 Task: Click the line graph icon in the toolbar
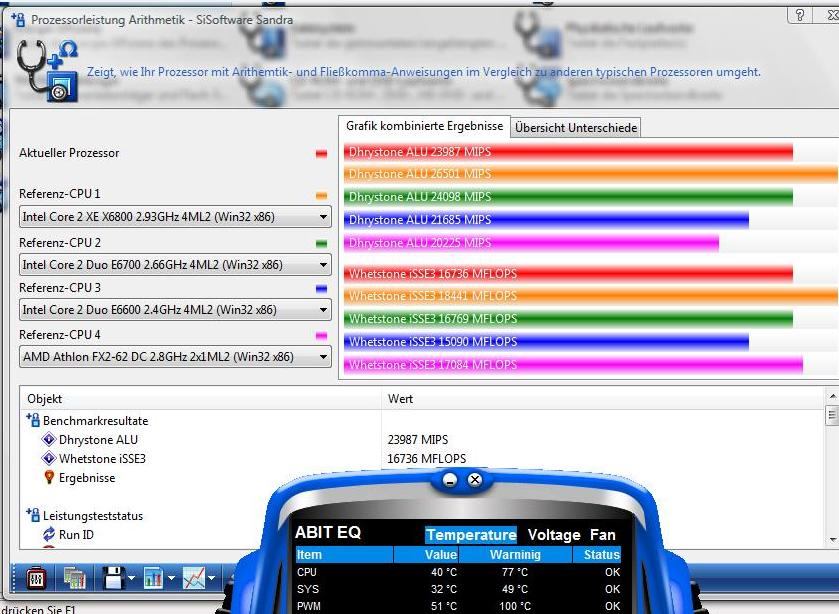pyautogui.click(x=194, y=578)
